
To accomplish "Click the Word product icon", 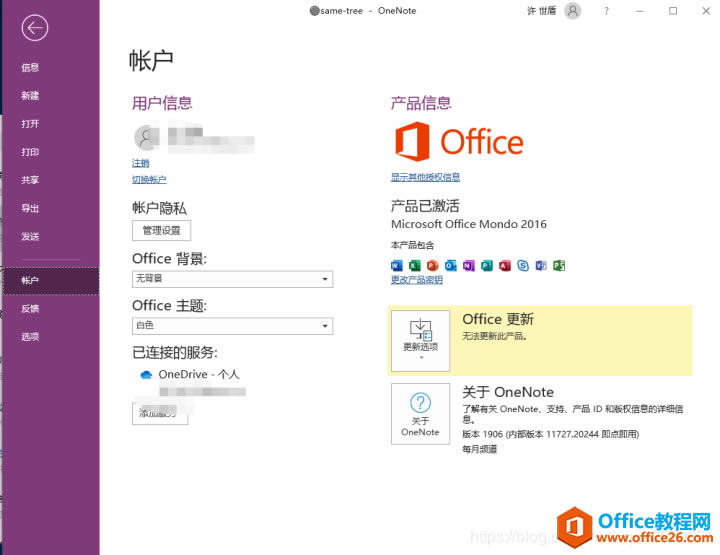I will pyautogui.click(x=396, y=265).
